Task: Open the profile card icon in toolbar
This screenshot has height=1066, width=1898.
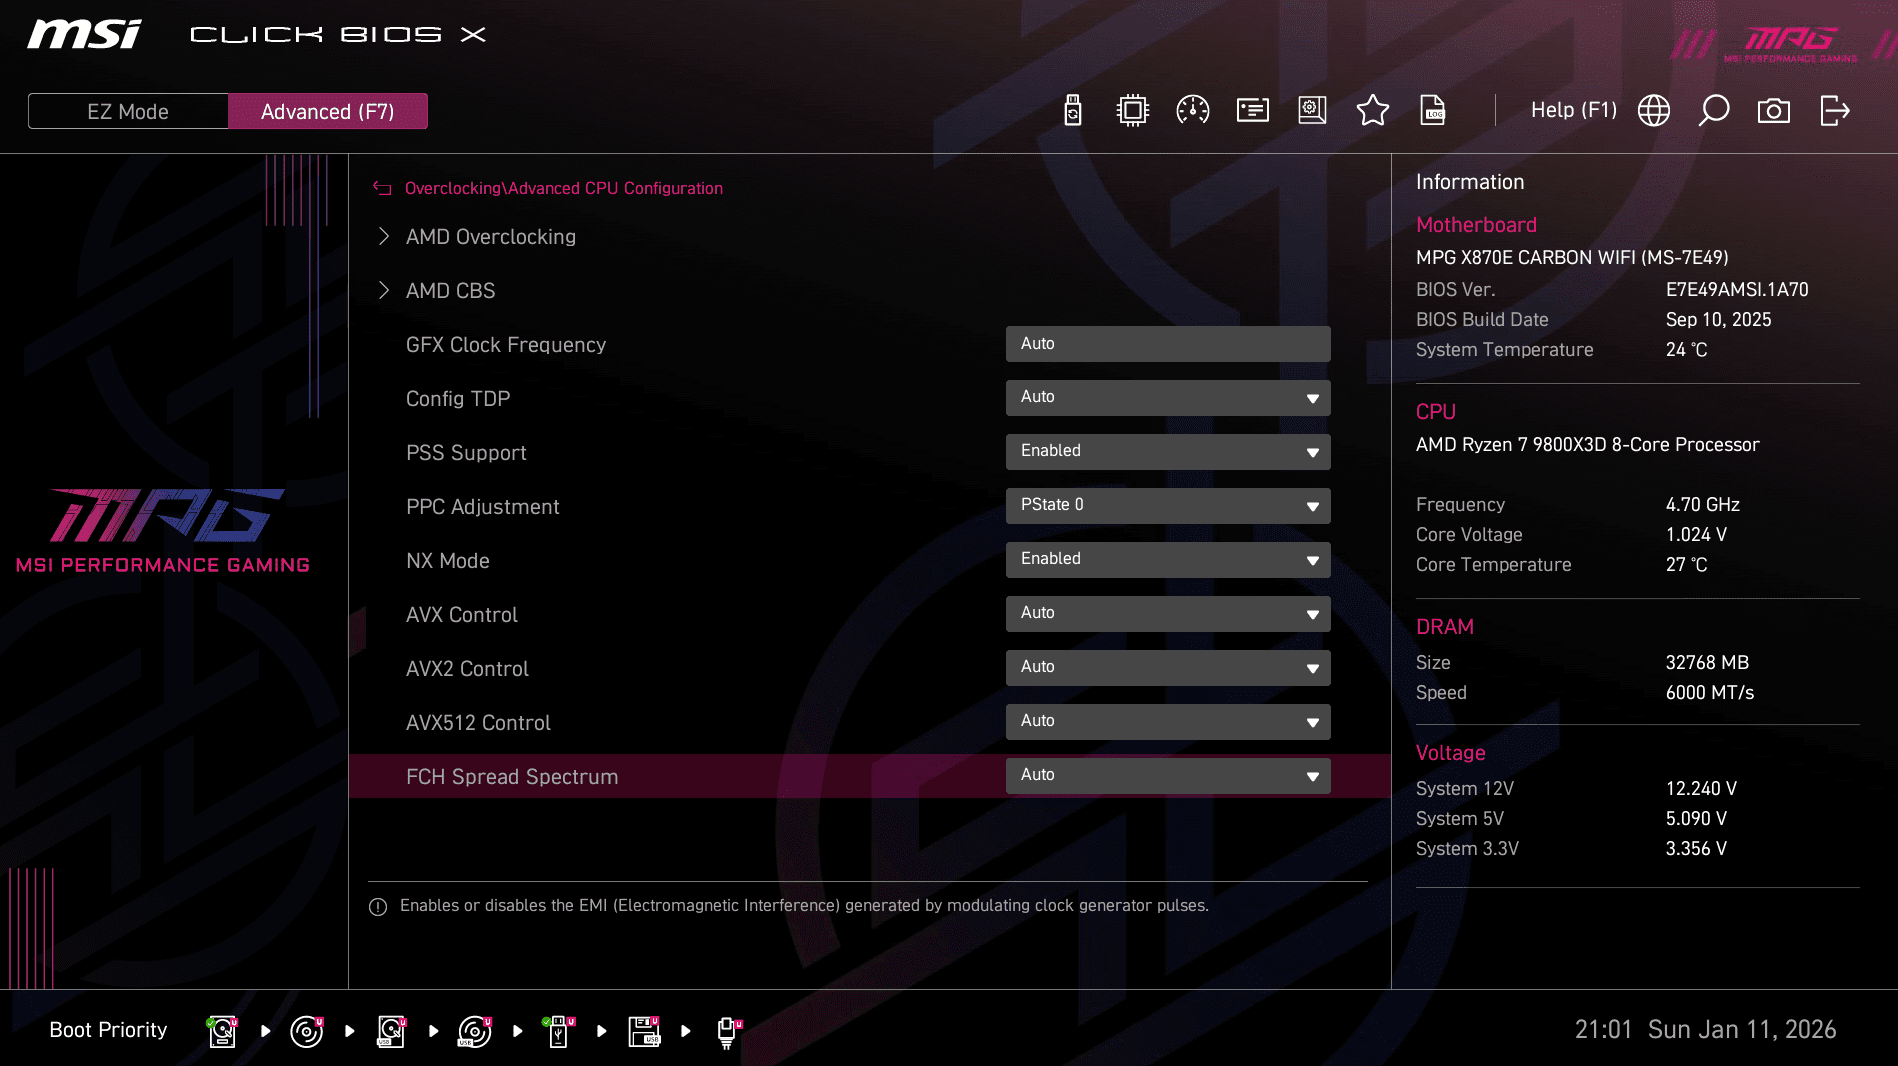Action: point(1253,110)
